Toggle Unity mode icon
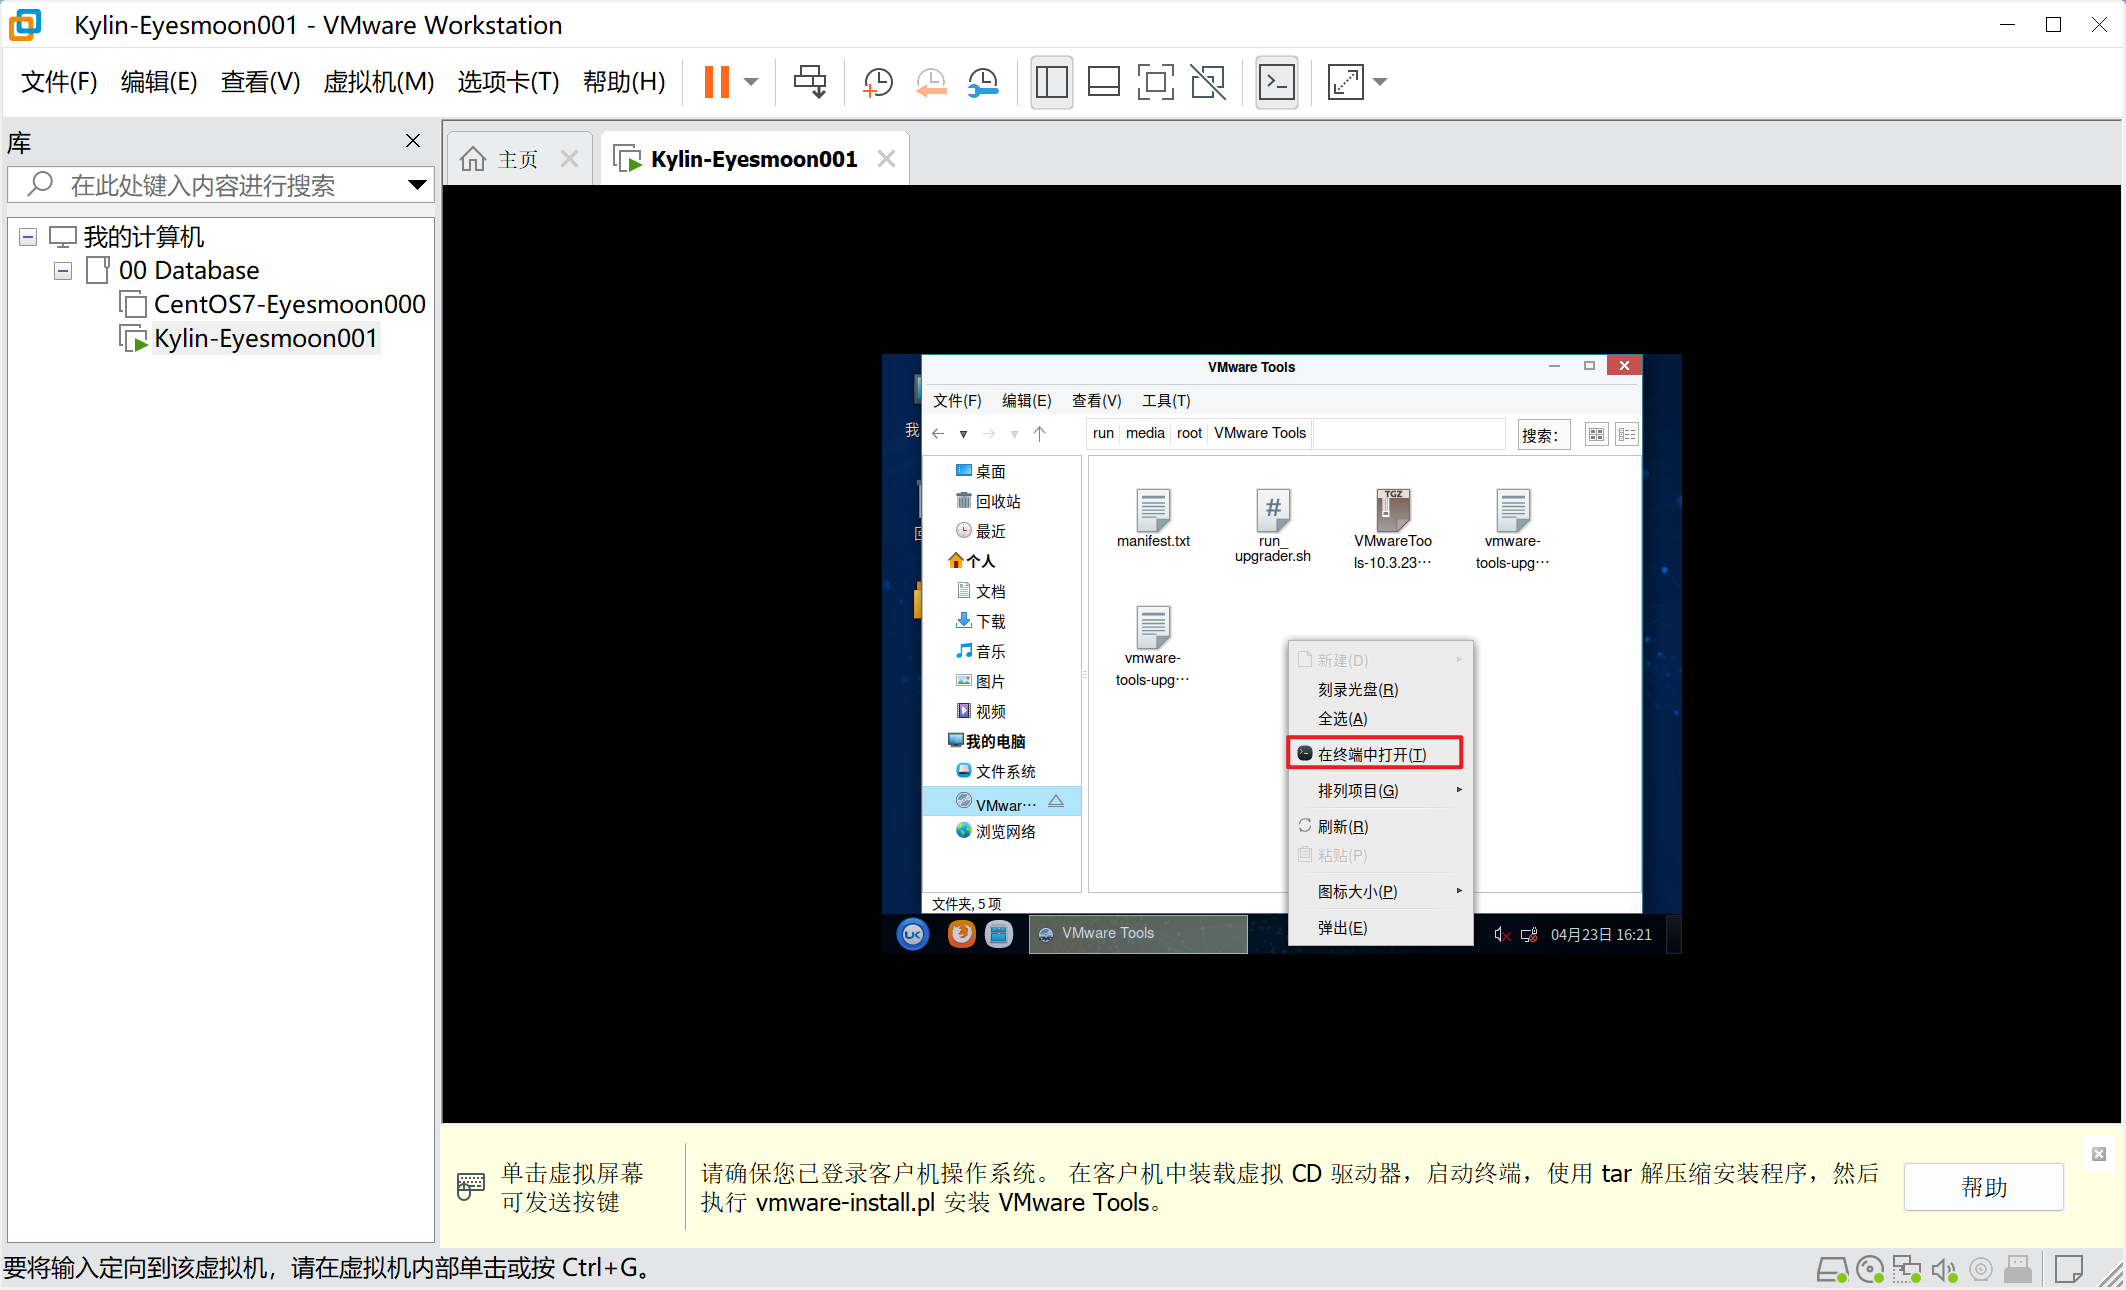Image resolution: width=2126 pixels, height=1290 pixels. pyautogui.click(x=1208, y=82)
